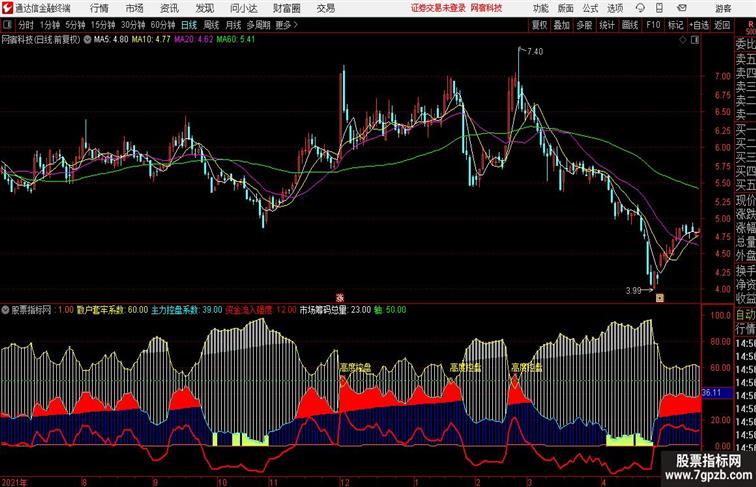756x487 pixels.
Task: Open the 版面 menu
Action: 566,8
